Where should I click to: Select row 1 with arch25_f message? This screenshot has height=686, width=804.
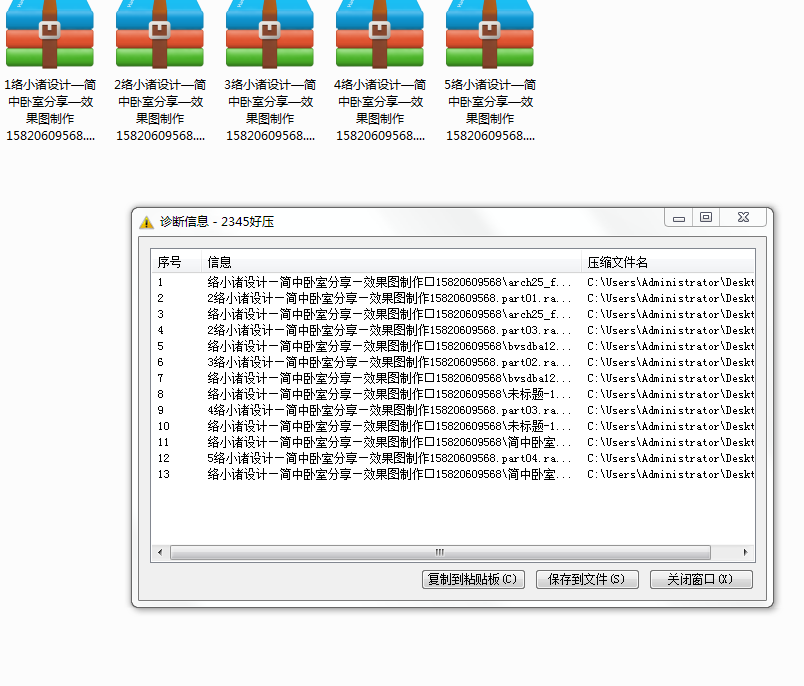click(453, 282)
